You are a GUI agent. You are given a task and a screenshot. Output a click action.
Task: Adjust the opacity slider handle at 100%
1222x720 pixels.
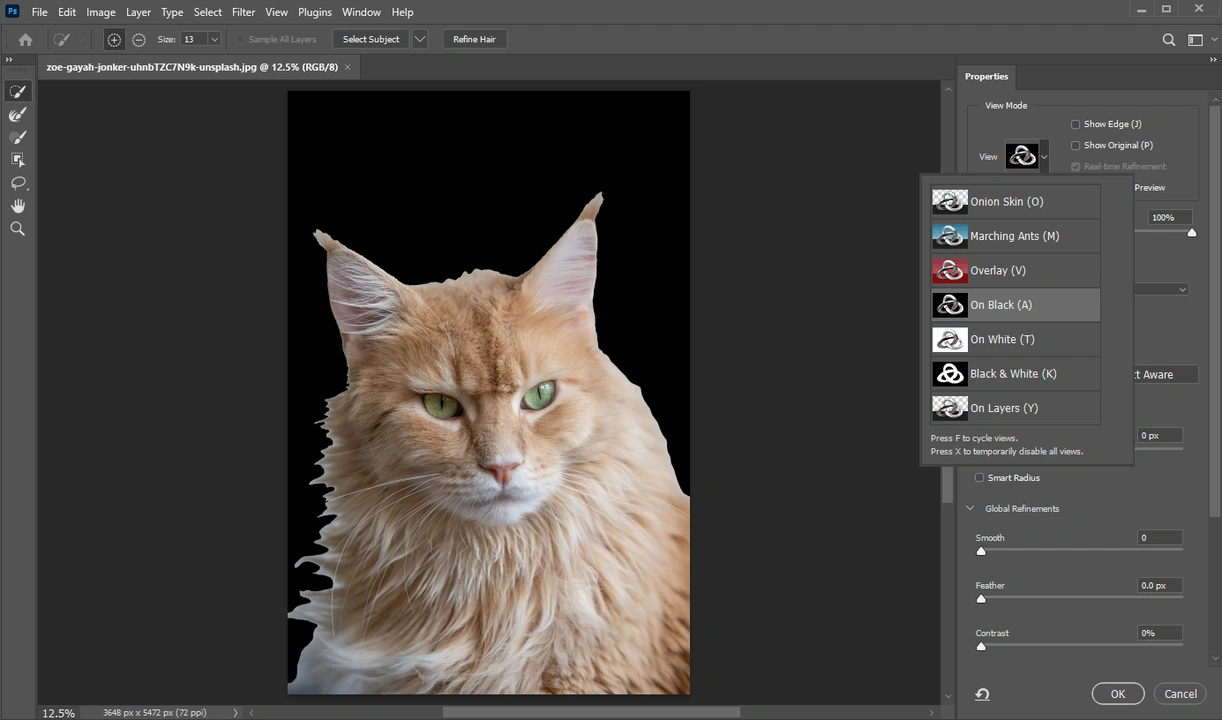(x=1192, y=232)
